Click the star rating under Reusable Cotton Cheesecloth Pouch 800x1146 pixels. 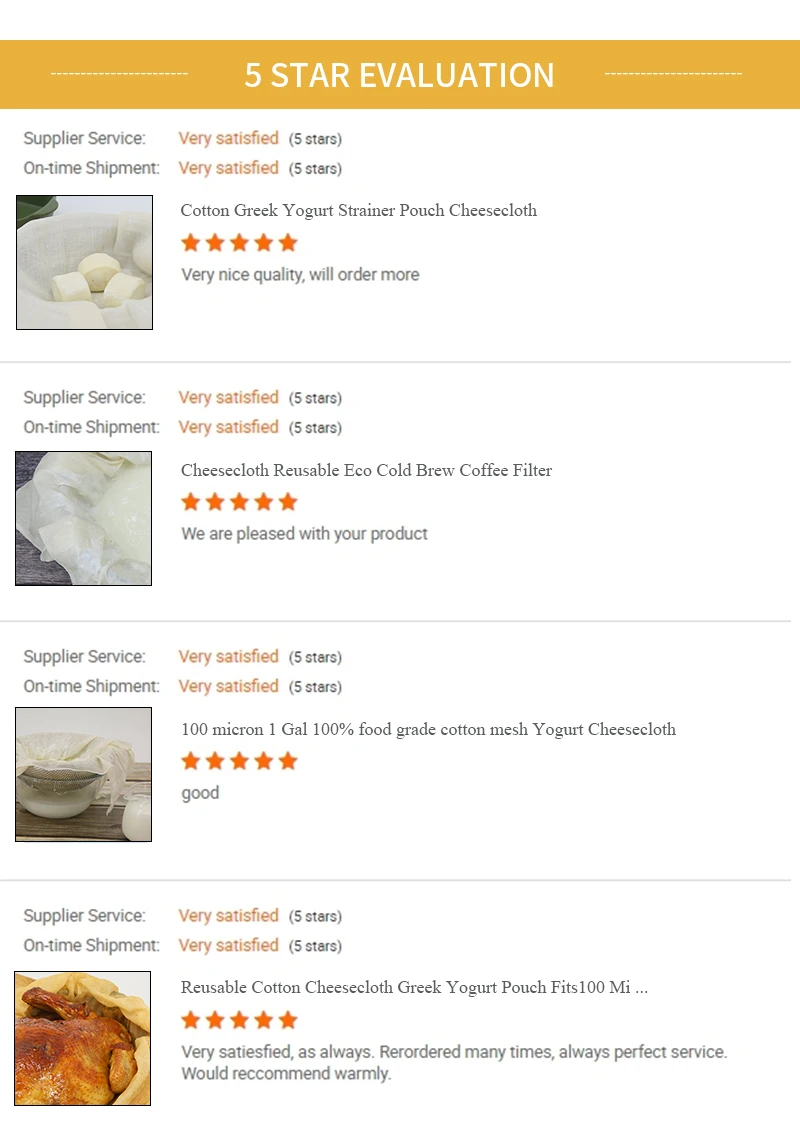(239, 1020)
